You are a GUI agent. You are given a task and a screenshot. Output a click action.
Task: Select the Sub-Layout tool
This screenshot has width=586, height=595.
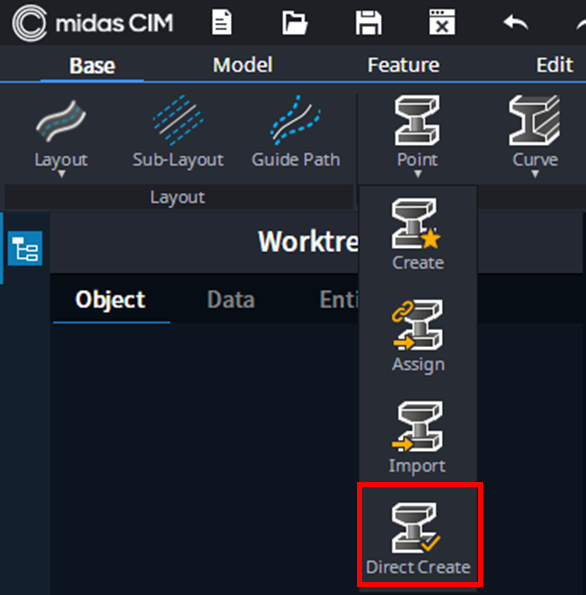(x=178, y=131)
